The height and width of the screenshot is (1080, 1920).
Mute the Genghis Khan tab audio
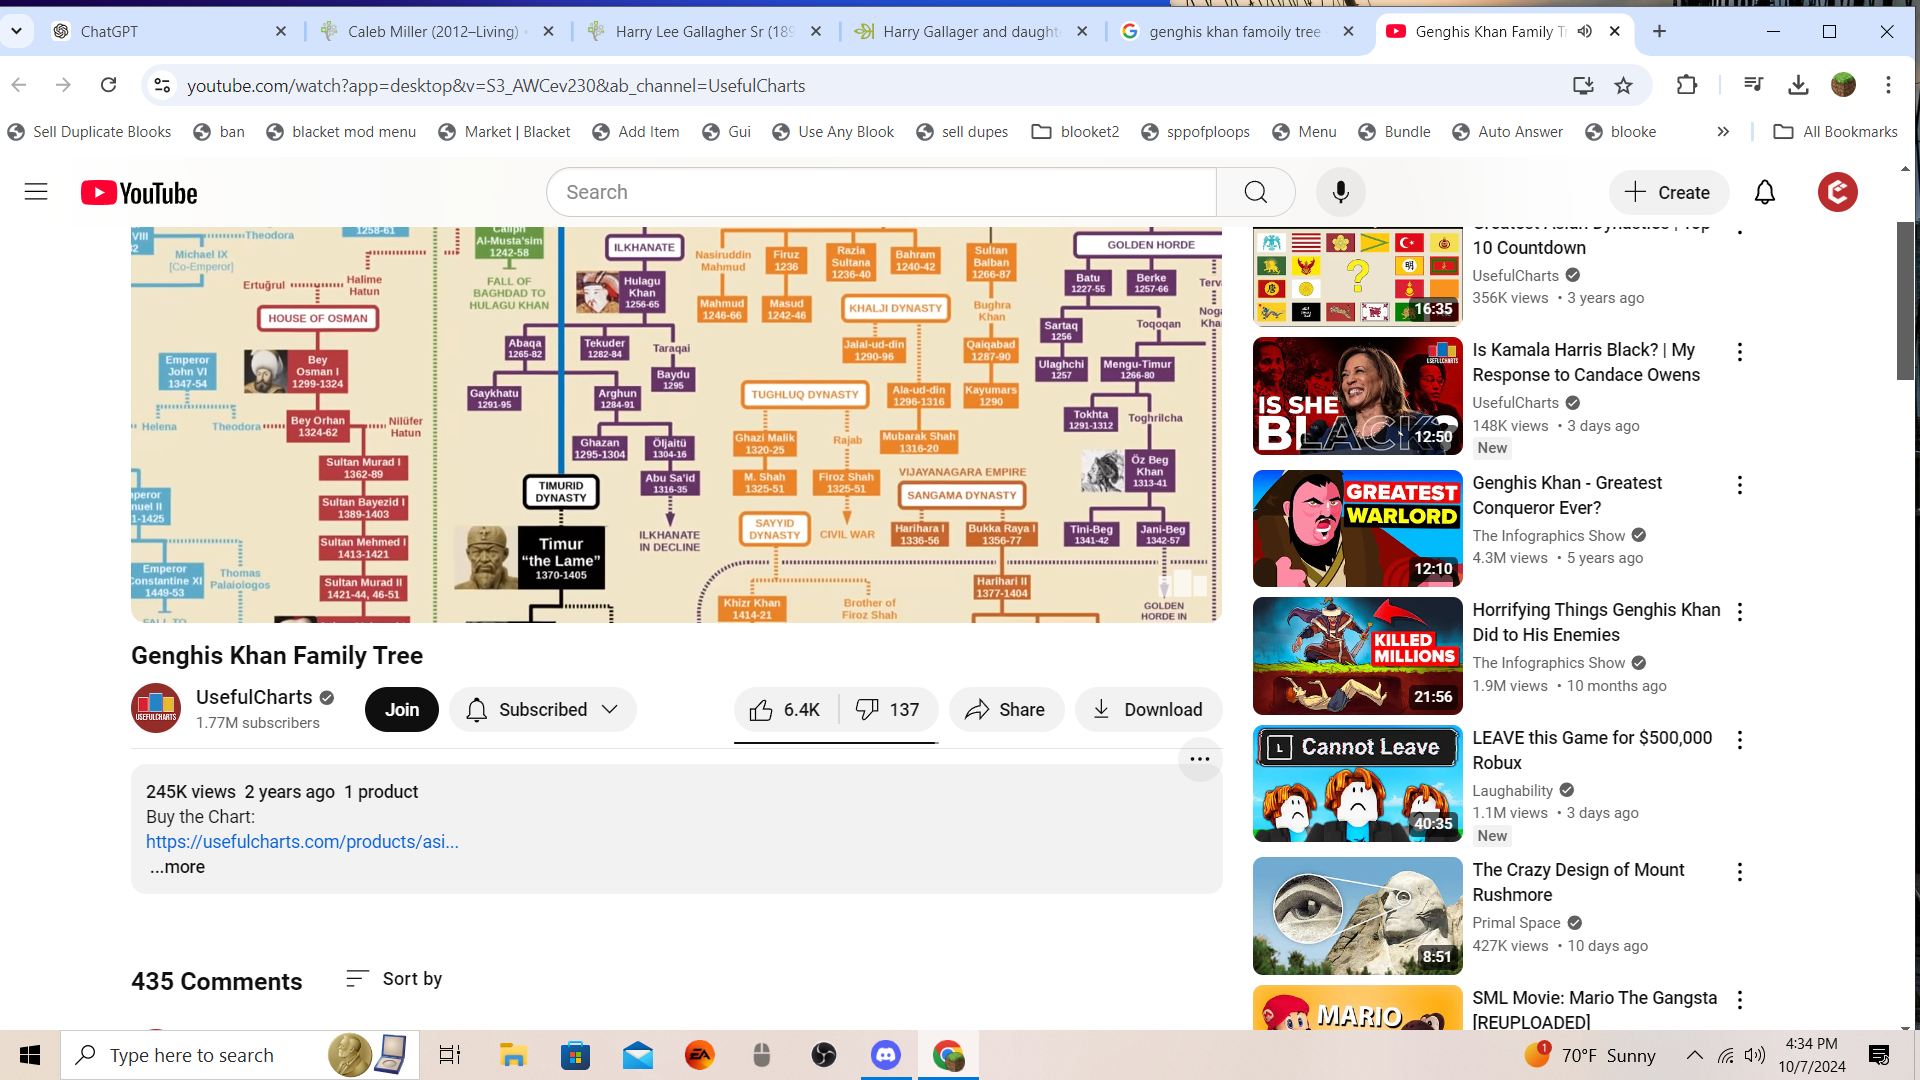click(x=1585, y=32)
